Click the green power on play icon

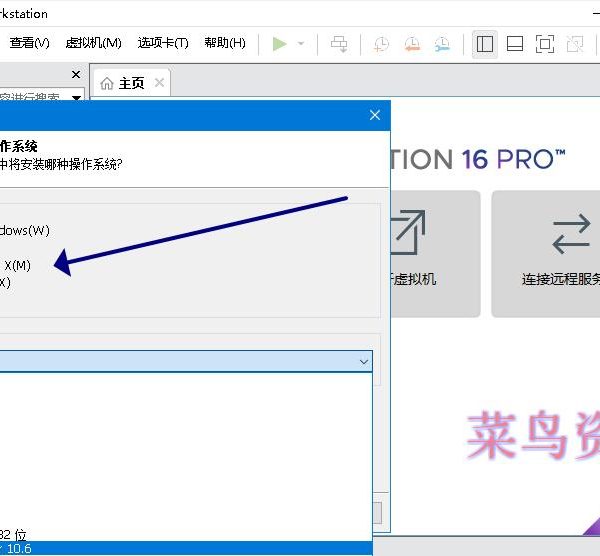click(x=279, y=43)
